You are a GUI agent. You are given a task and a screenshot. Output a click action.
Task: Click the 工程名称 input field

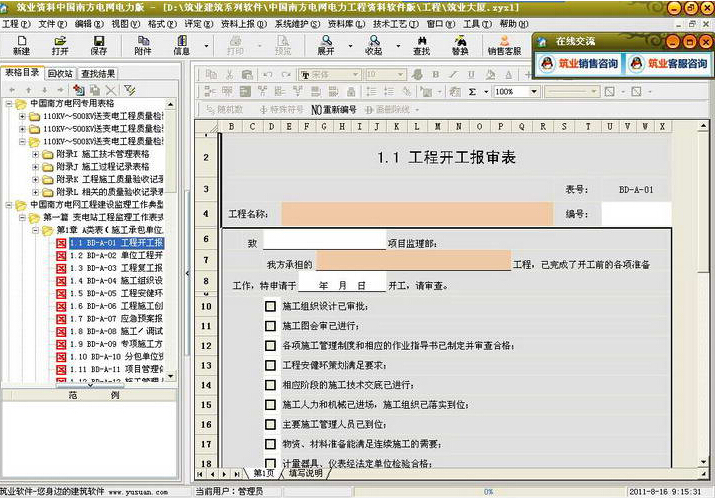point(416,213)
